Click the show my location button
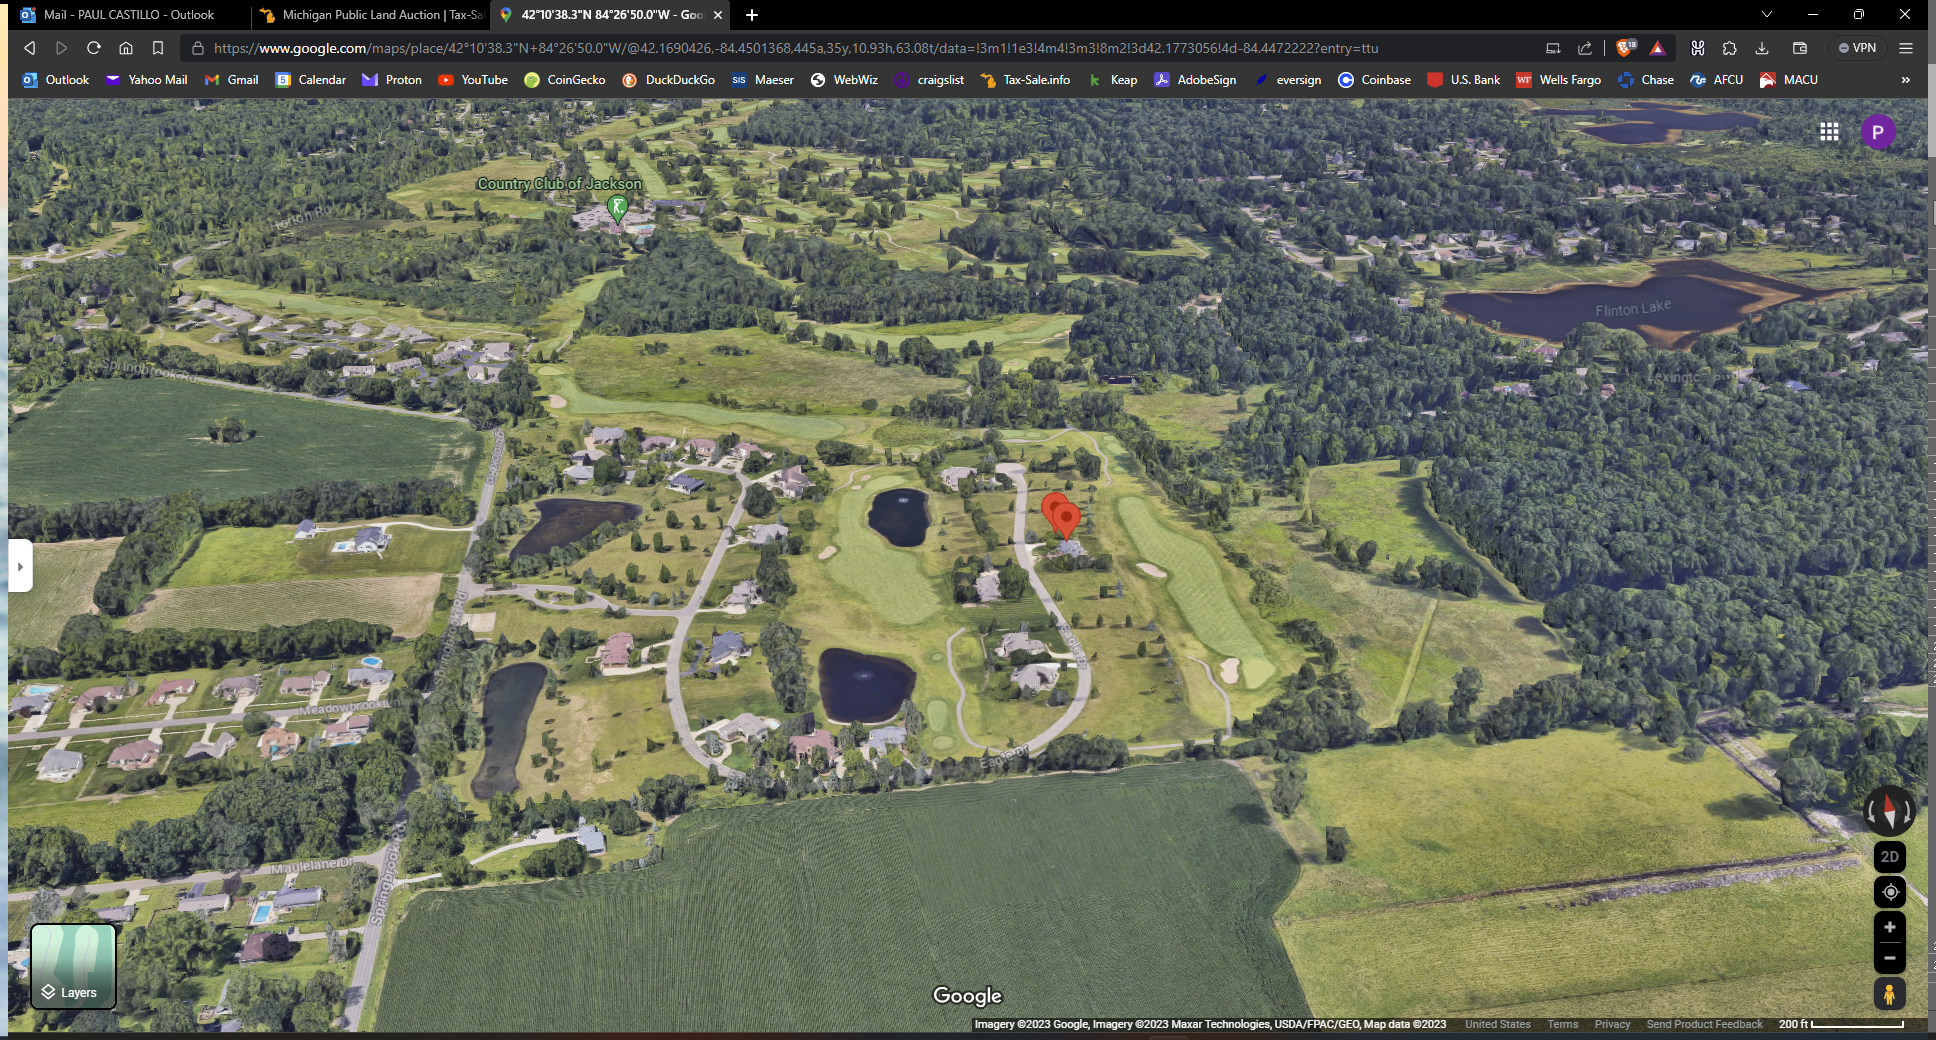Image resolution: width=1936 pixels, height=1040 pixels. click(1889, 892)
